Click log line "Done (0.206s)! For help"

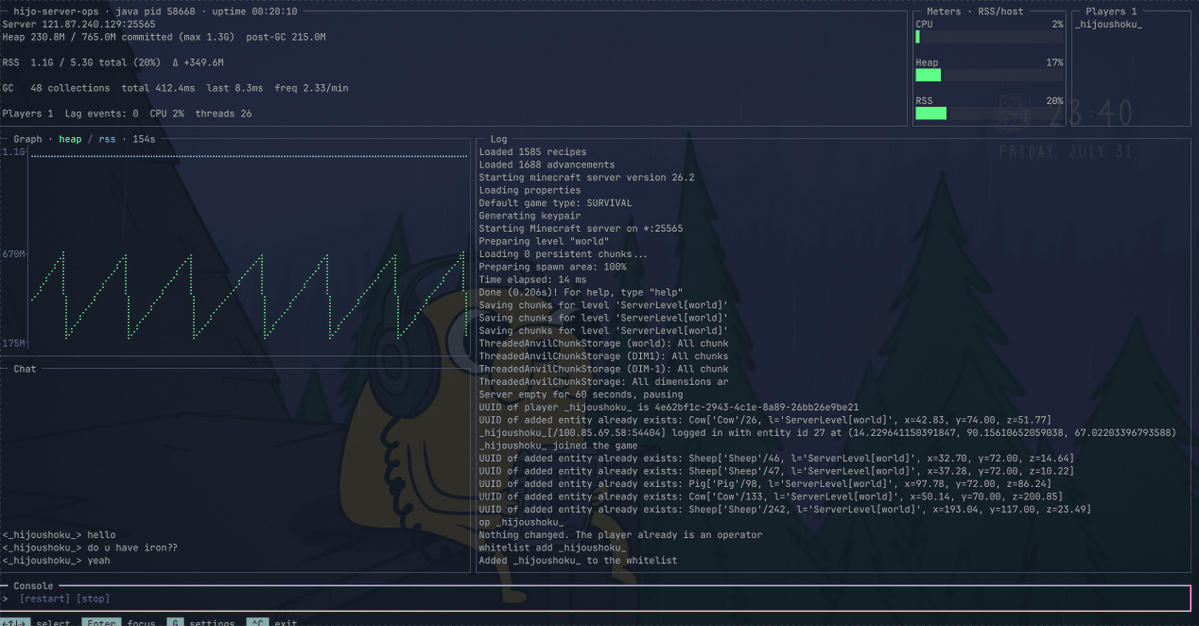[x=581, y=293]
